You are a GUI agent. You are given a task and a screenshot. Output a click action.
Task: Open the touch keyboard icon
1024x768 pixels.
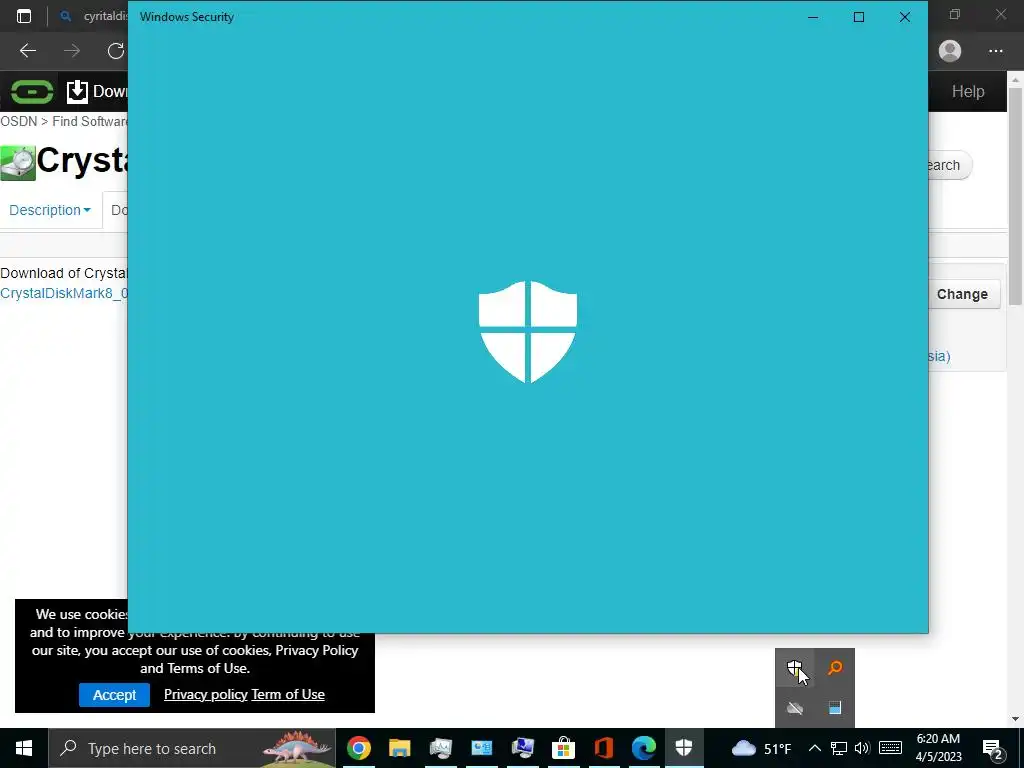tap(890, 748)
